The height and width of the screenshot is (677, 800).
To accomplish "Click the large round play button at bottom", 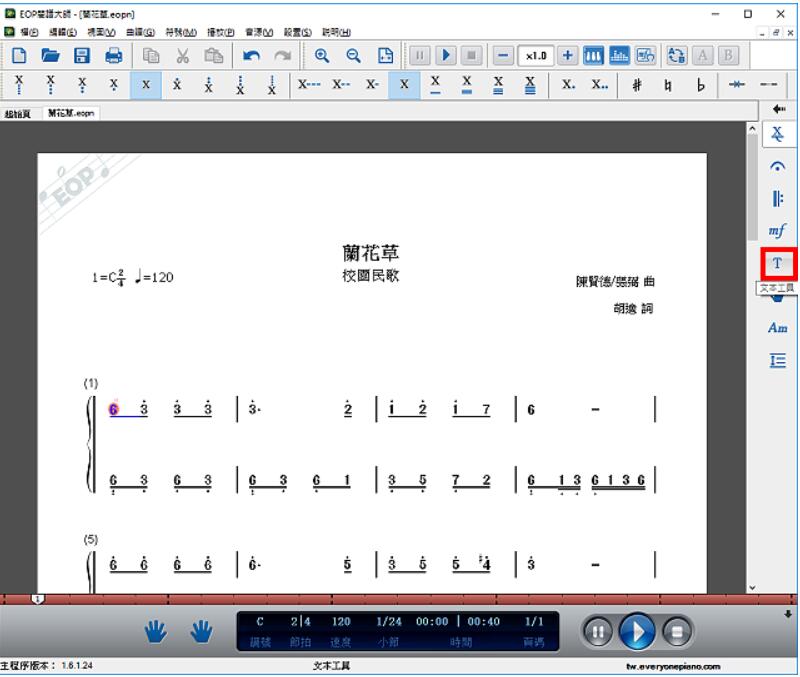I will click(637, 632).
